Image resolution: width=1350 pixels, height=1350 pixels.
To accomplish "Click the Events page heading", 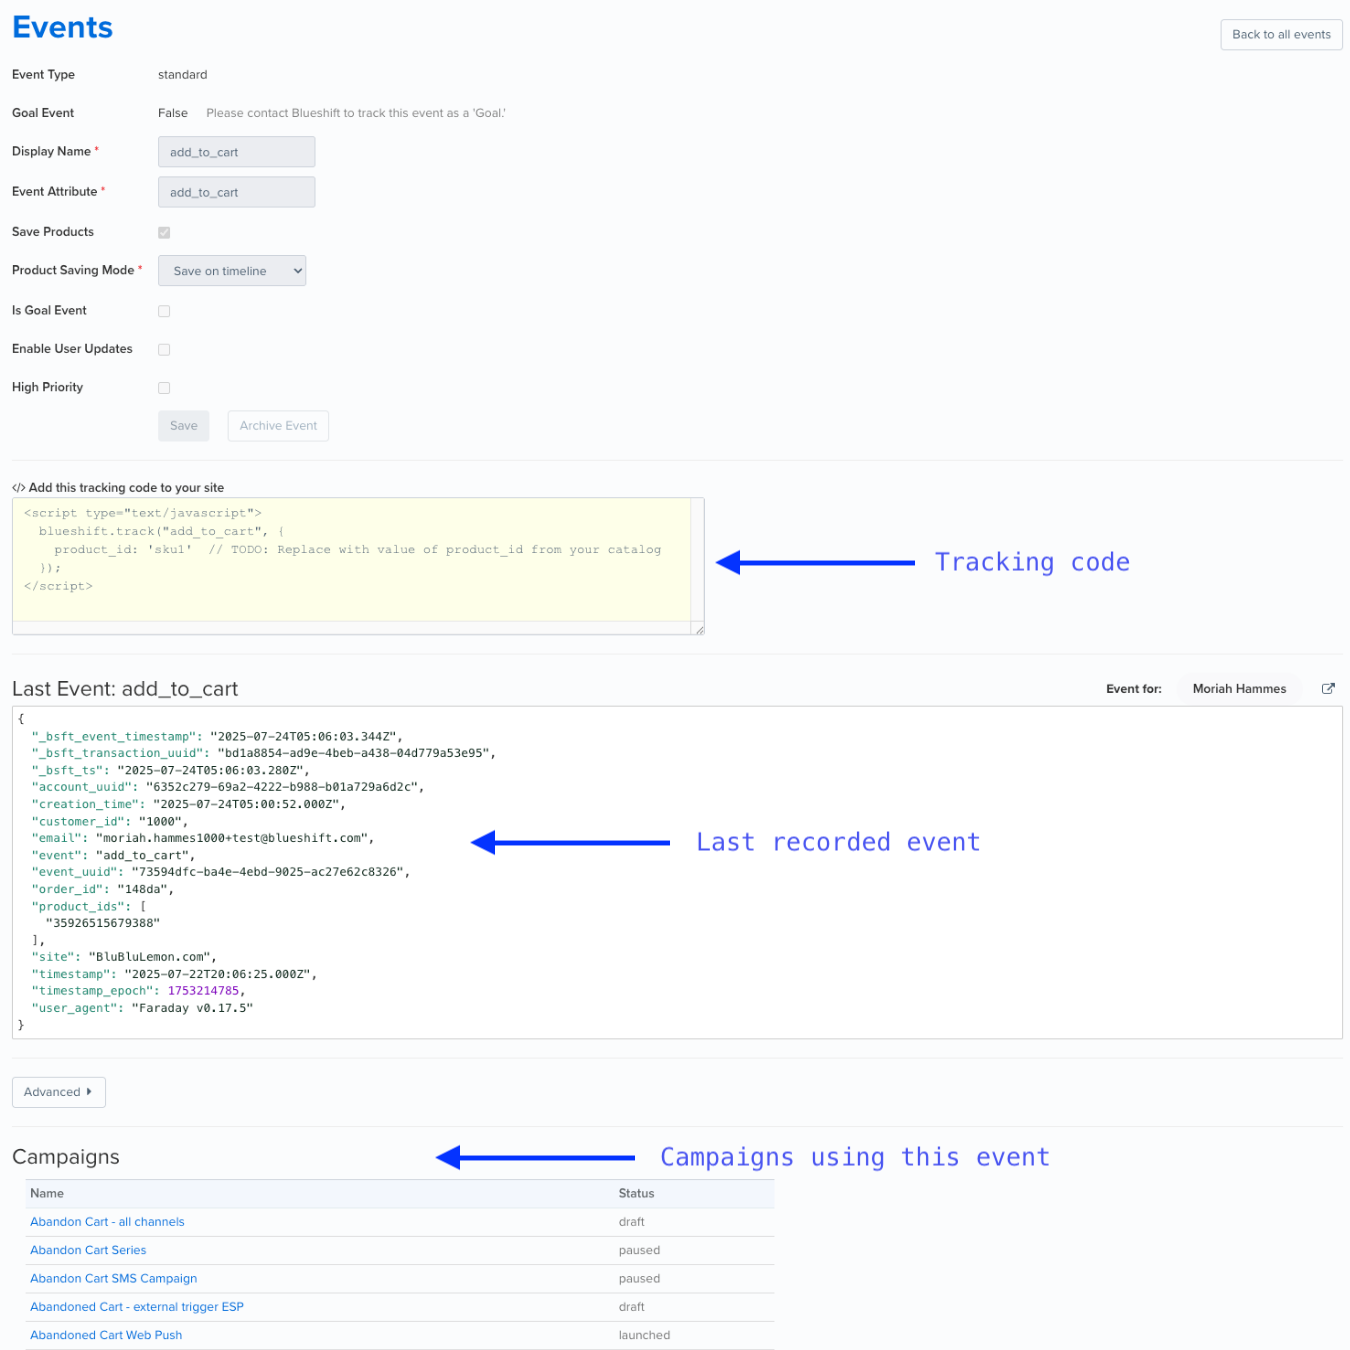I will pyautogui.click(x=62, y=27).
